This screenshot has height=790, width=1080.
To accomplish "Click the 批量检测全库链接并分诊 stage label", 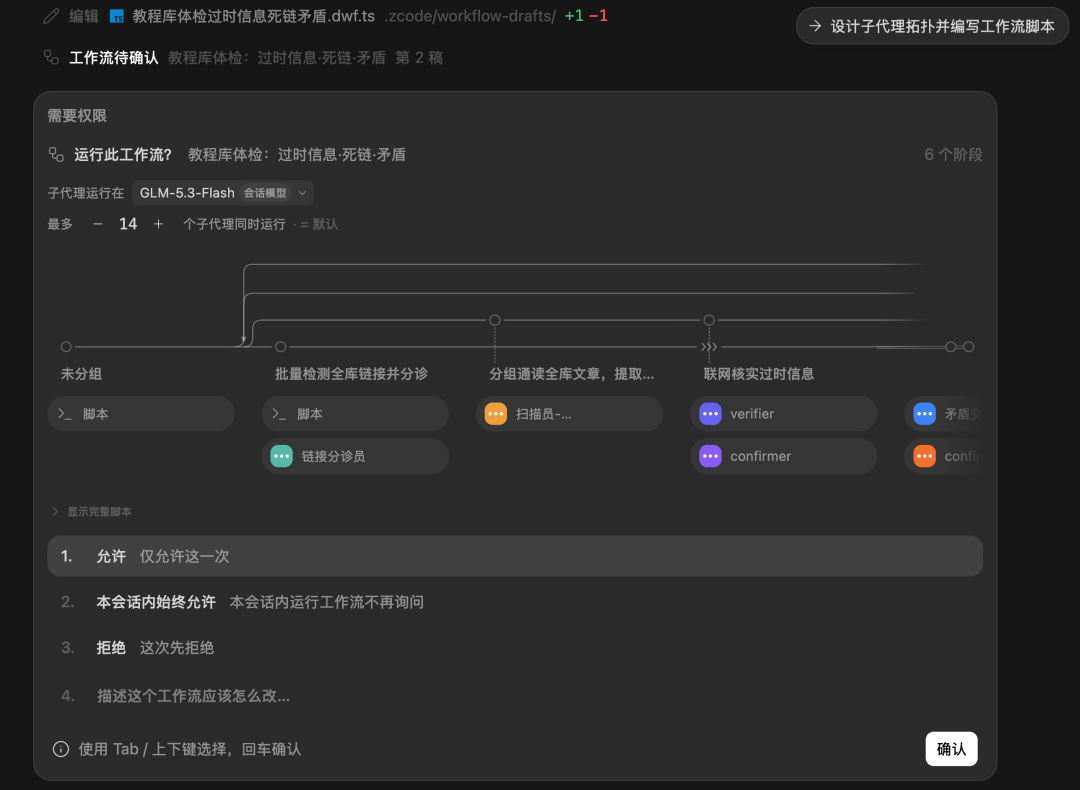I will tap(351, 374).
